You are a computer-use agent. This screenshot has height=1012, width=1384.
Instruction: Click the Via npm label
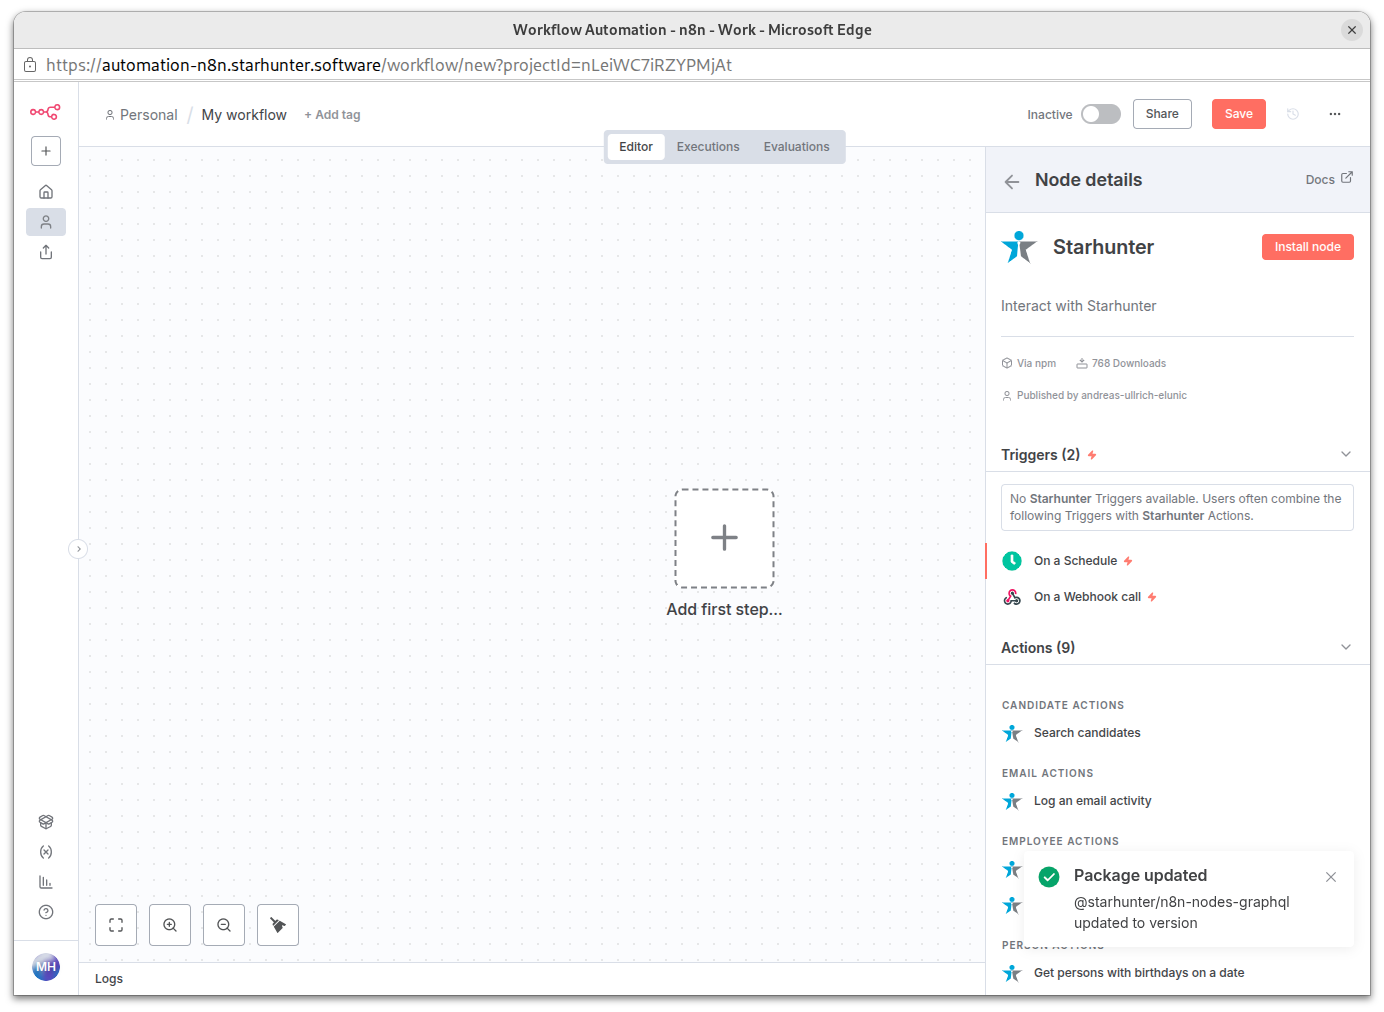pyautogui.click(x=1029, y=364)
